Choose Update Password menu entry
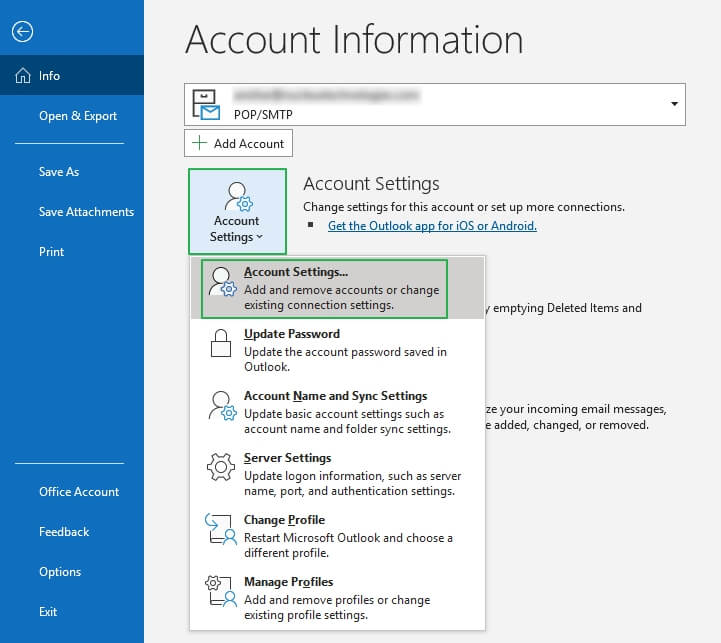Viewport: 721px width, 643px height. (337, 350)
